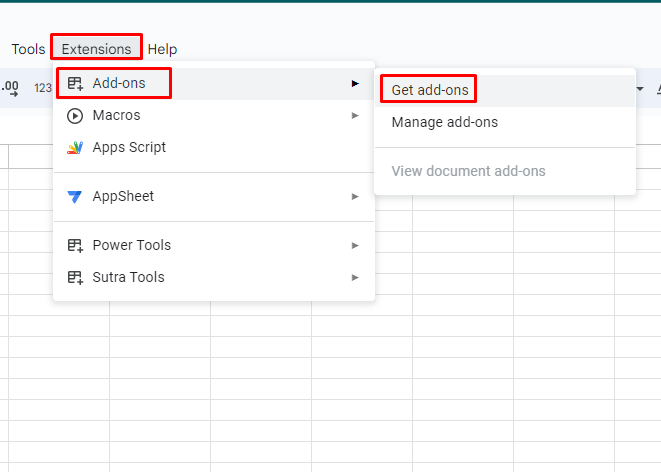Open the Extensions menu
The height and width of the screenshot is (472, 661).
click(x=97, y=49)
